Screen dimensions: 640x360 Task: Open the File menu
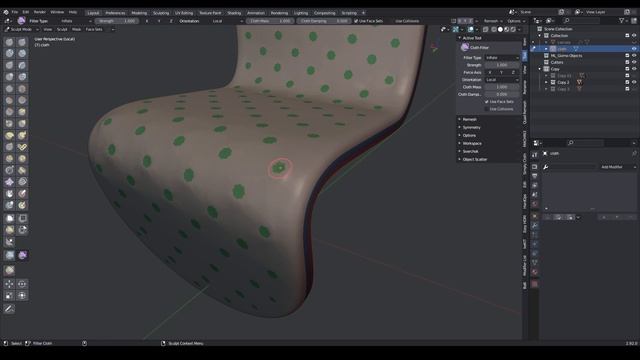(15, 12)
